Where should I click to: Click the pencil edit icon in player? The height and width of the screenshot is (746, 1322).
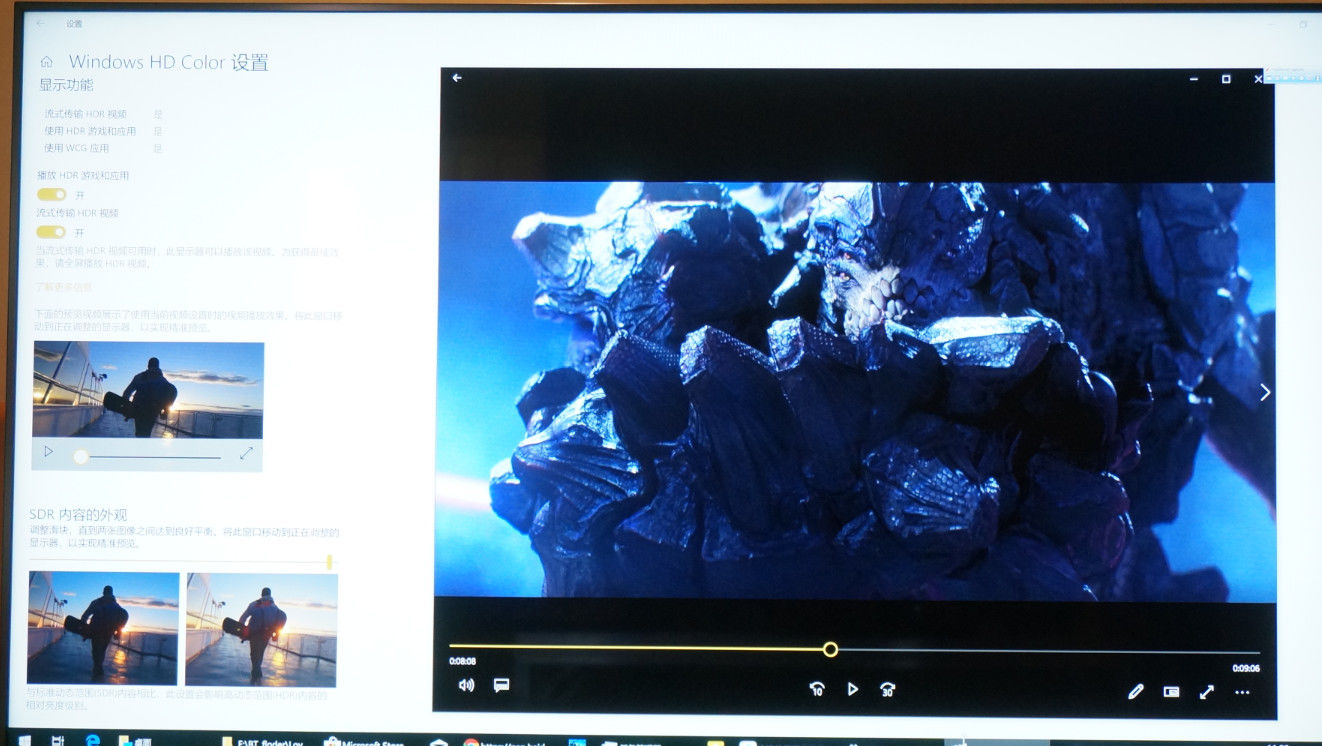coord(1136,691)
